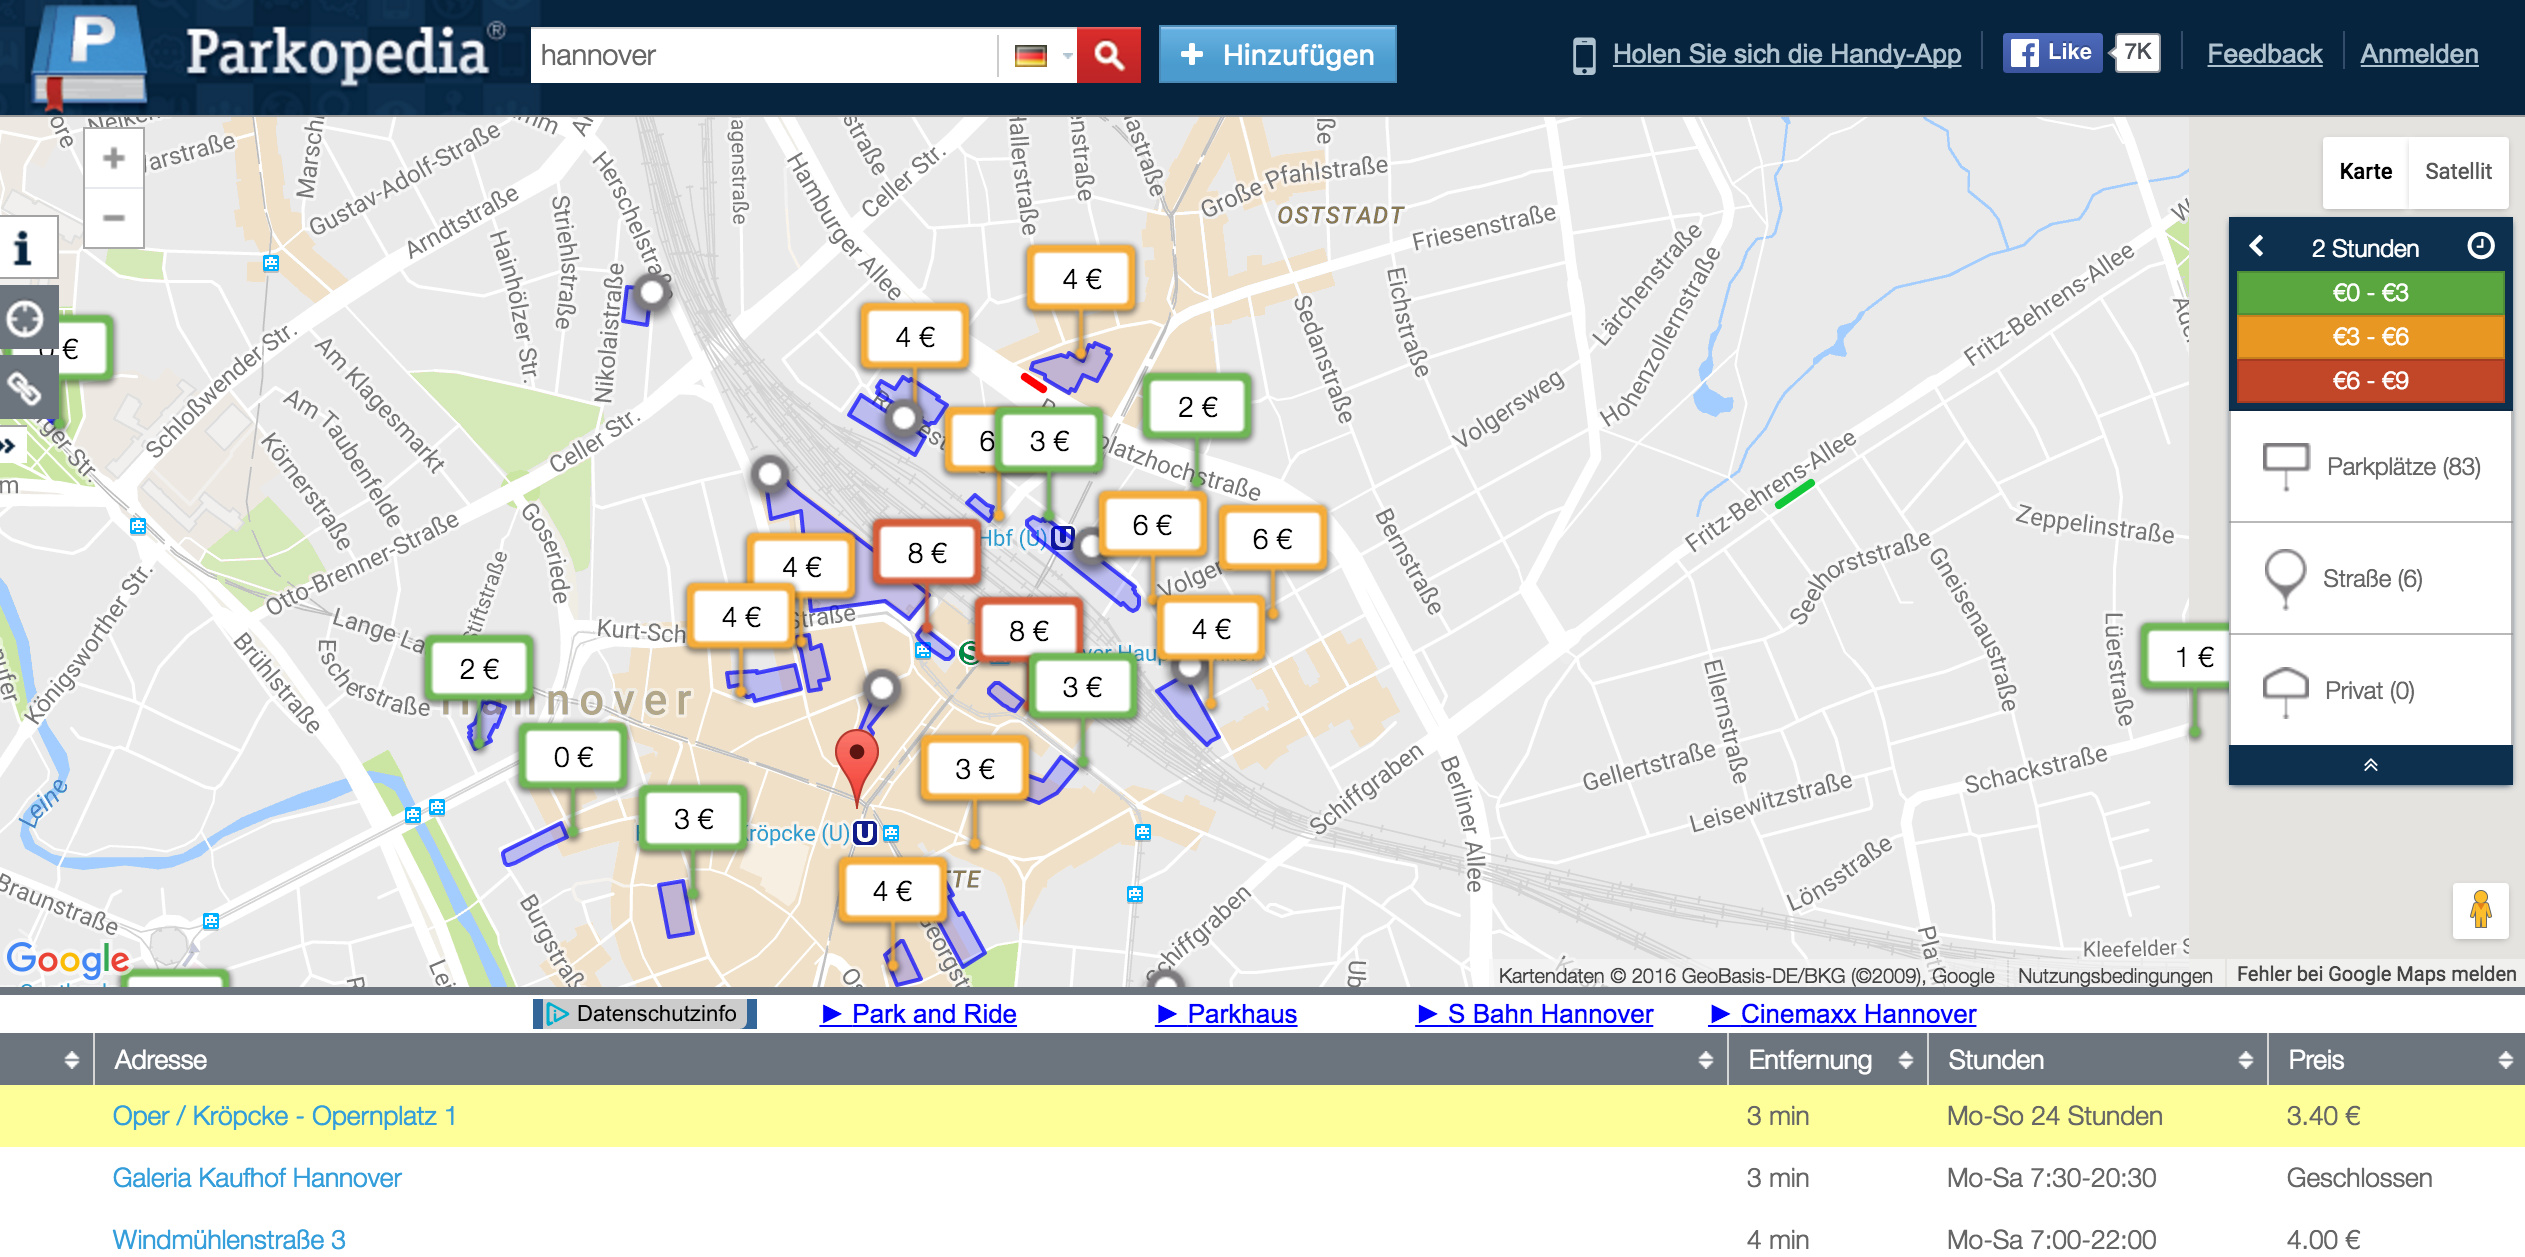Toggle the Straße (6) filter

(2371, 579)
